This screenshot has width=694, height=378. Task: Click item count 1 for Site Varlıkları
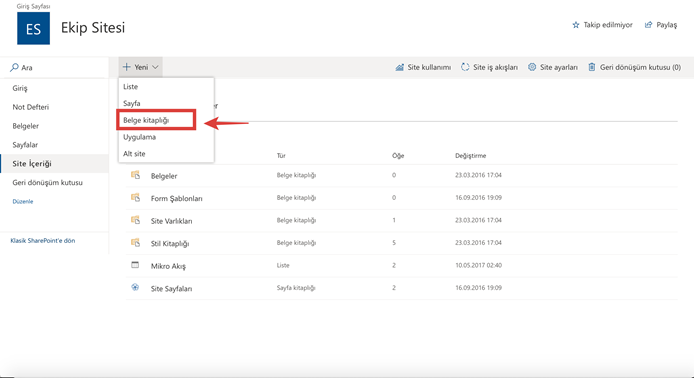[394, 220]
